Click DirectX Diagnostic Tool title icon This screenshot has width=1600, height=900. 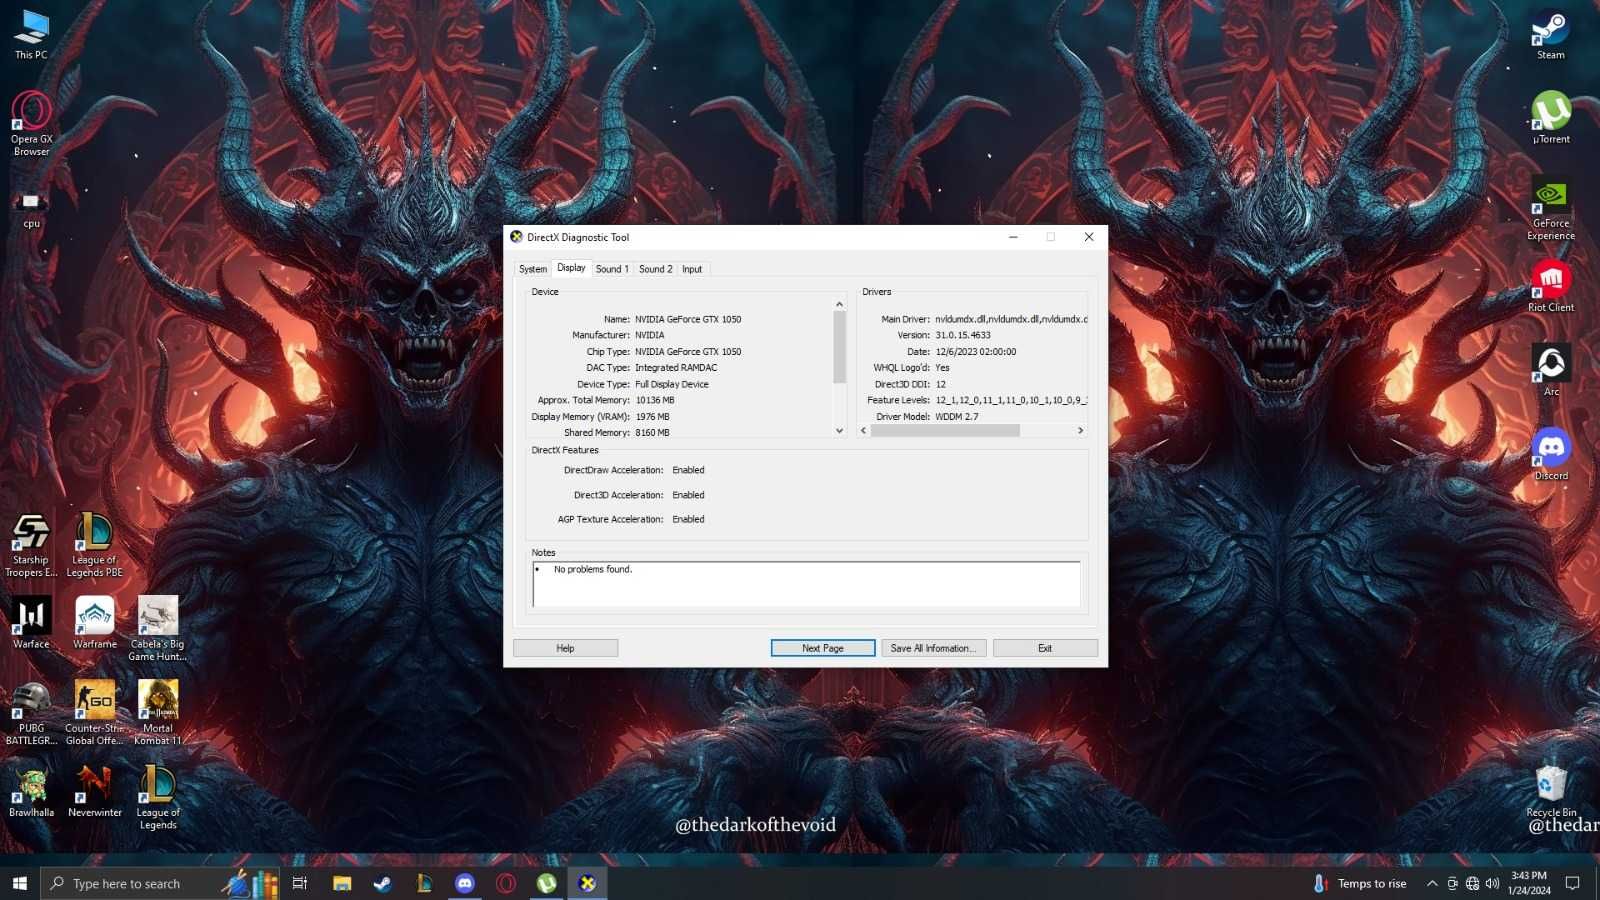tap(517, 237)
